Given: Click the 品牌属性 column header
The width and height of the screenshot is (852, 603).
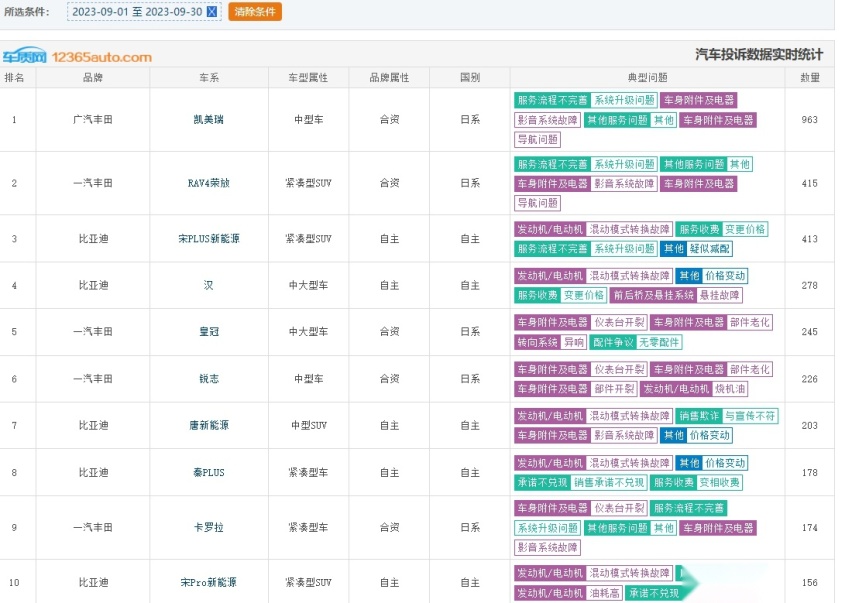Looking at the screenshot, I should pyautogui.click(x=389, y=78).
